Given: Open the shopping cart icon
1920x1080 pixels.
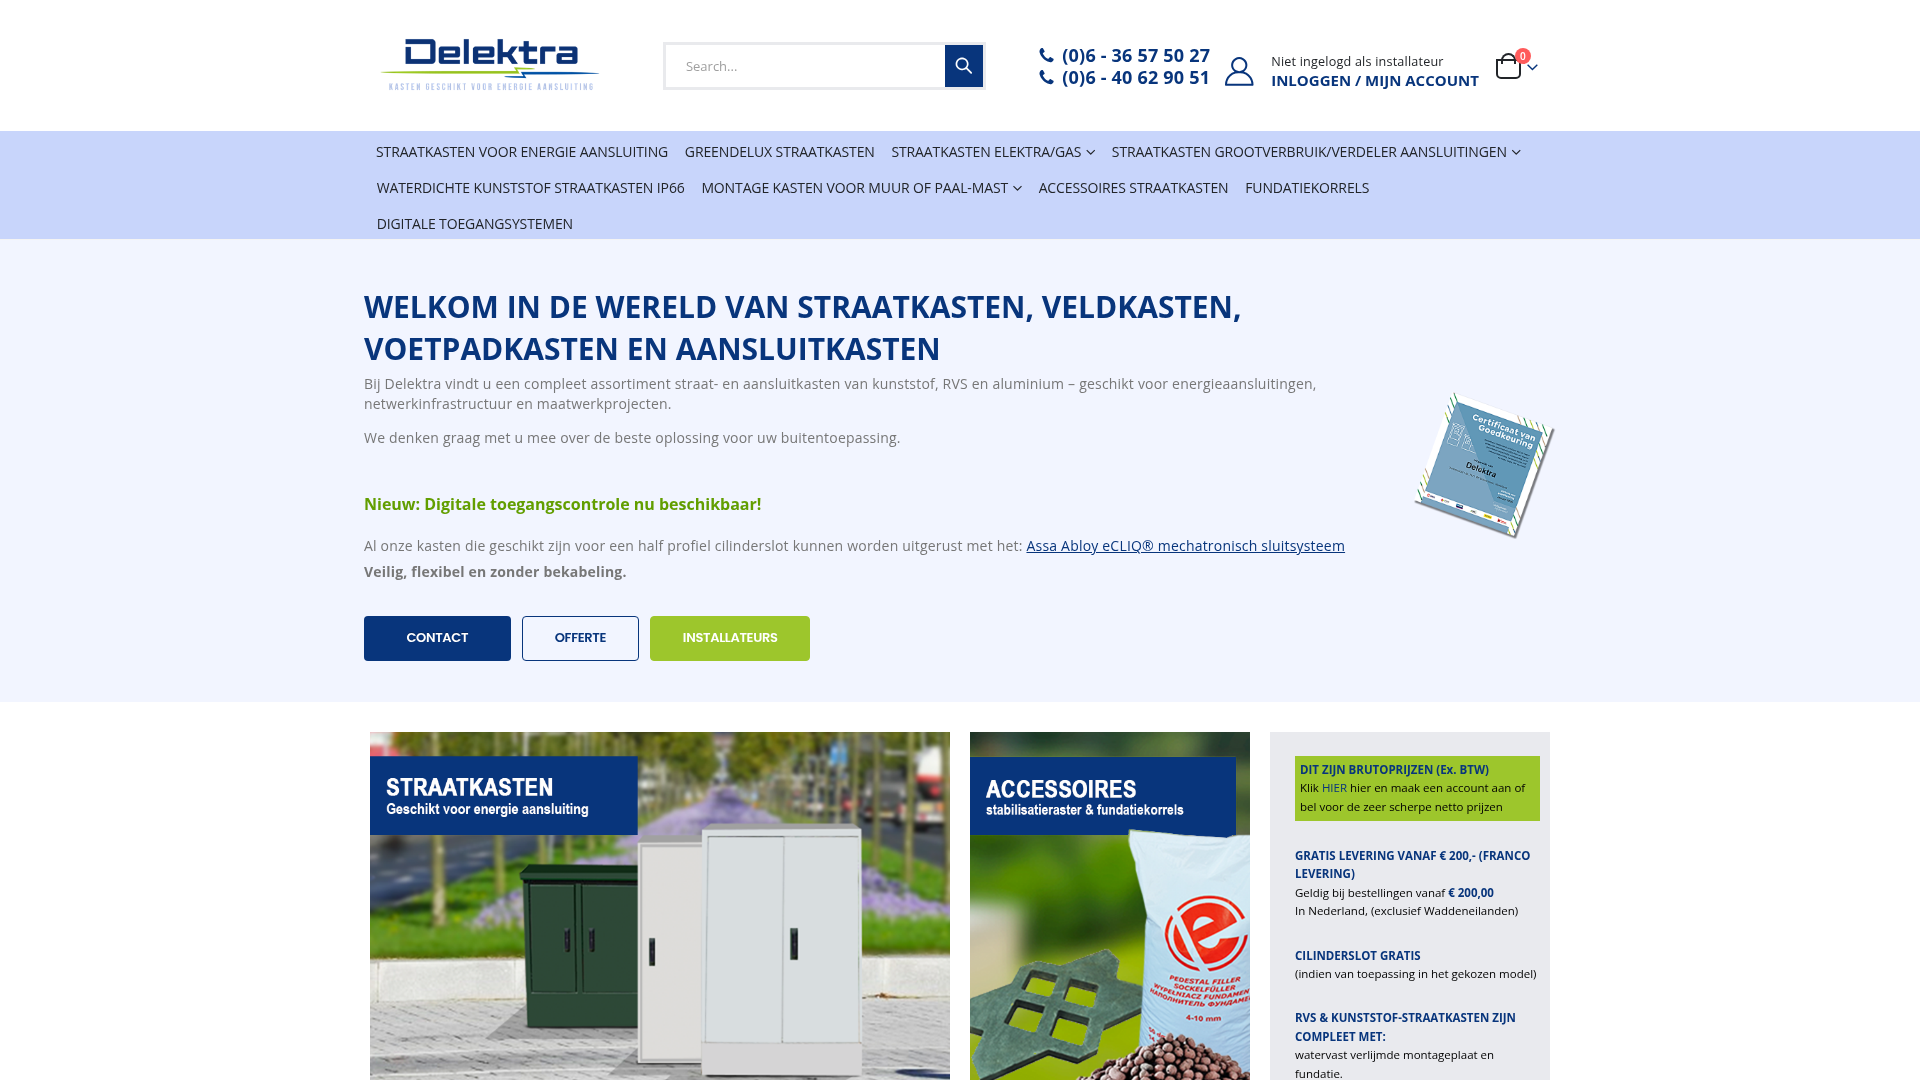Looking at the screenshot, I should click(1508, 66).
